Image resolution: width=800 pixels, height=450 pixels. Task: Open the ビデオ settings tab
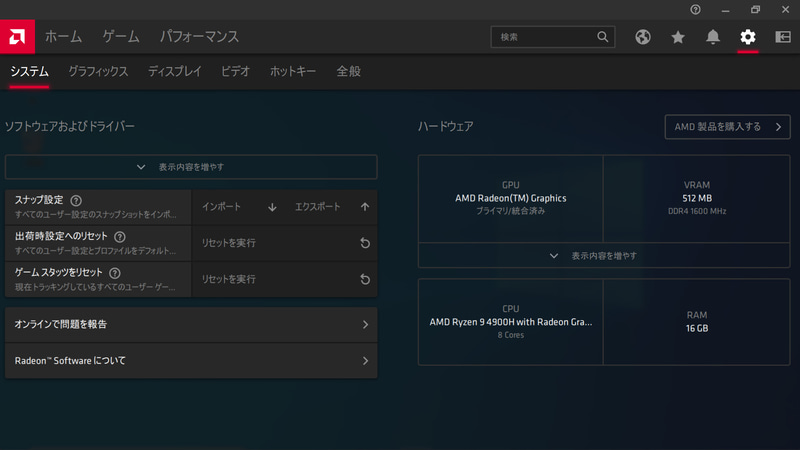point(235,71)
